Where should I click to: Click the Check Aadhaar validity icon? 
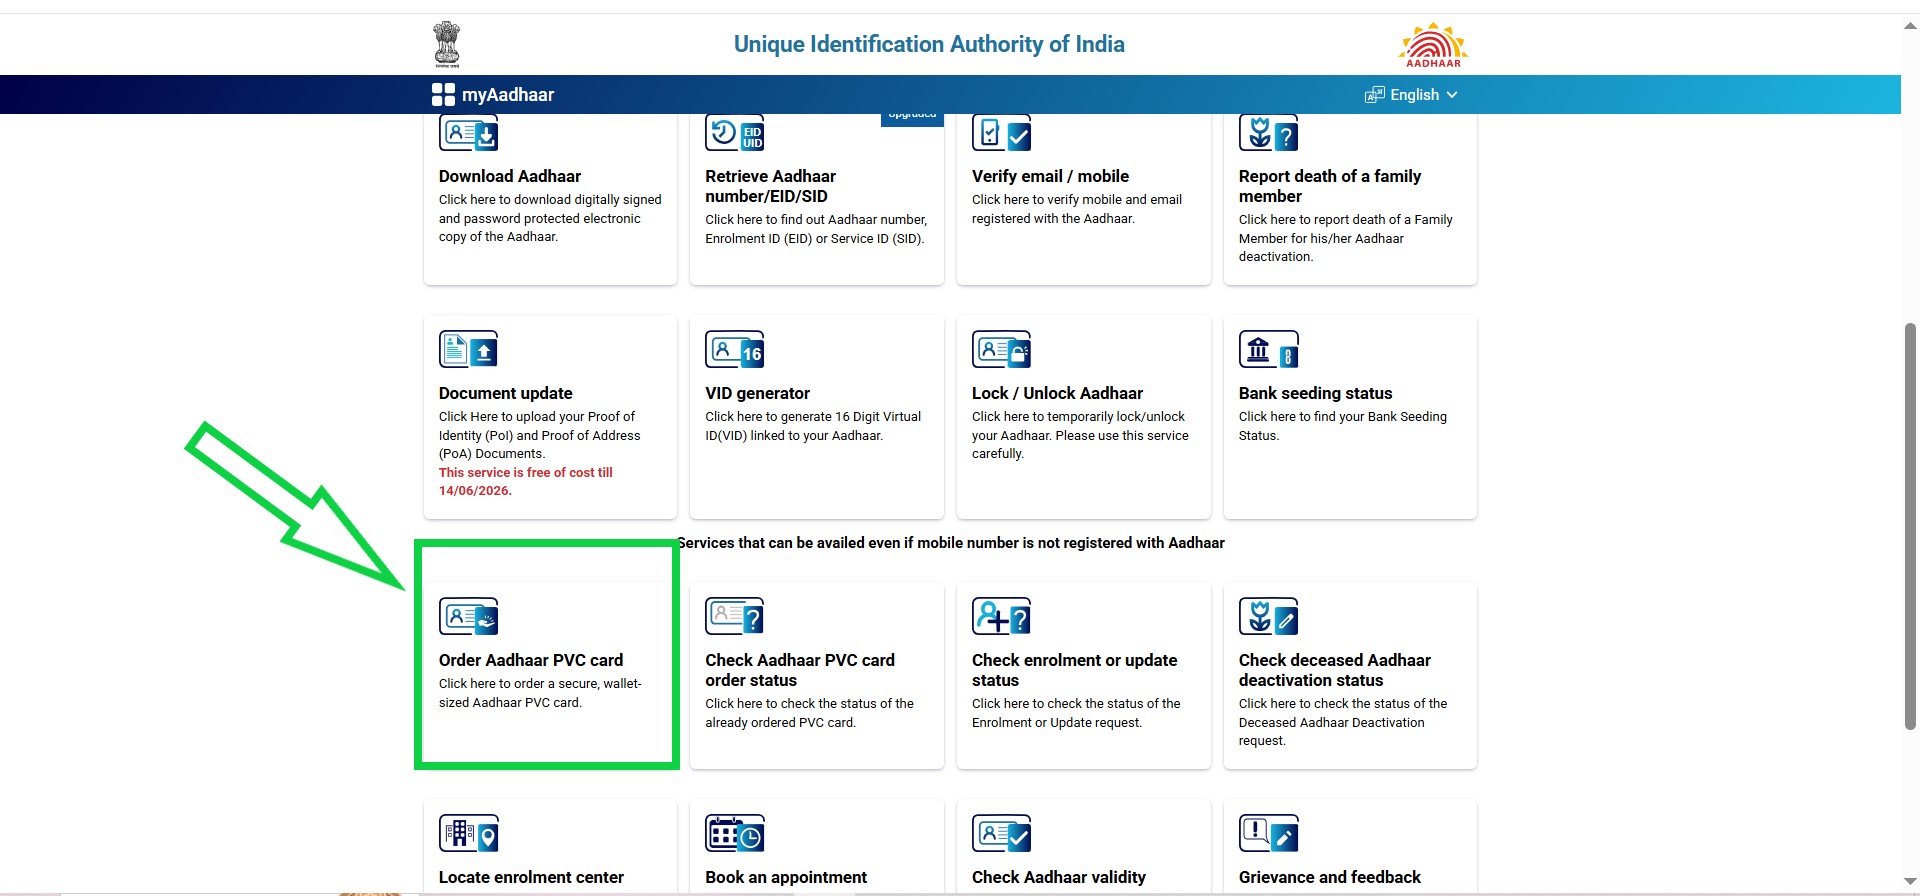tap(1001, 834)
